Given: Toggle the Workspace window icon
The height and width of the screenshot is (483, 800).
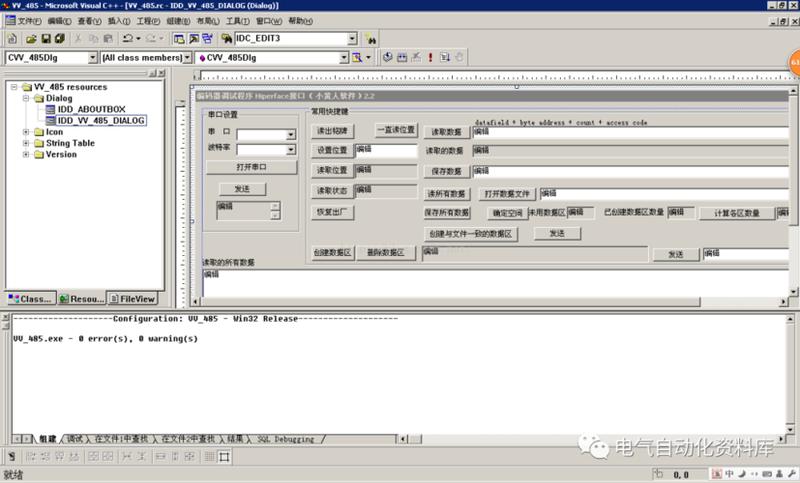Looking at the screenshot, I should (x=179, y=39).
